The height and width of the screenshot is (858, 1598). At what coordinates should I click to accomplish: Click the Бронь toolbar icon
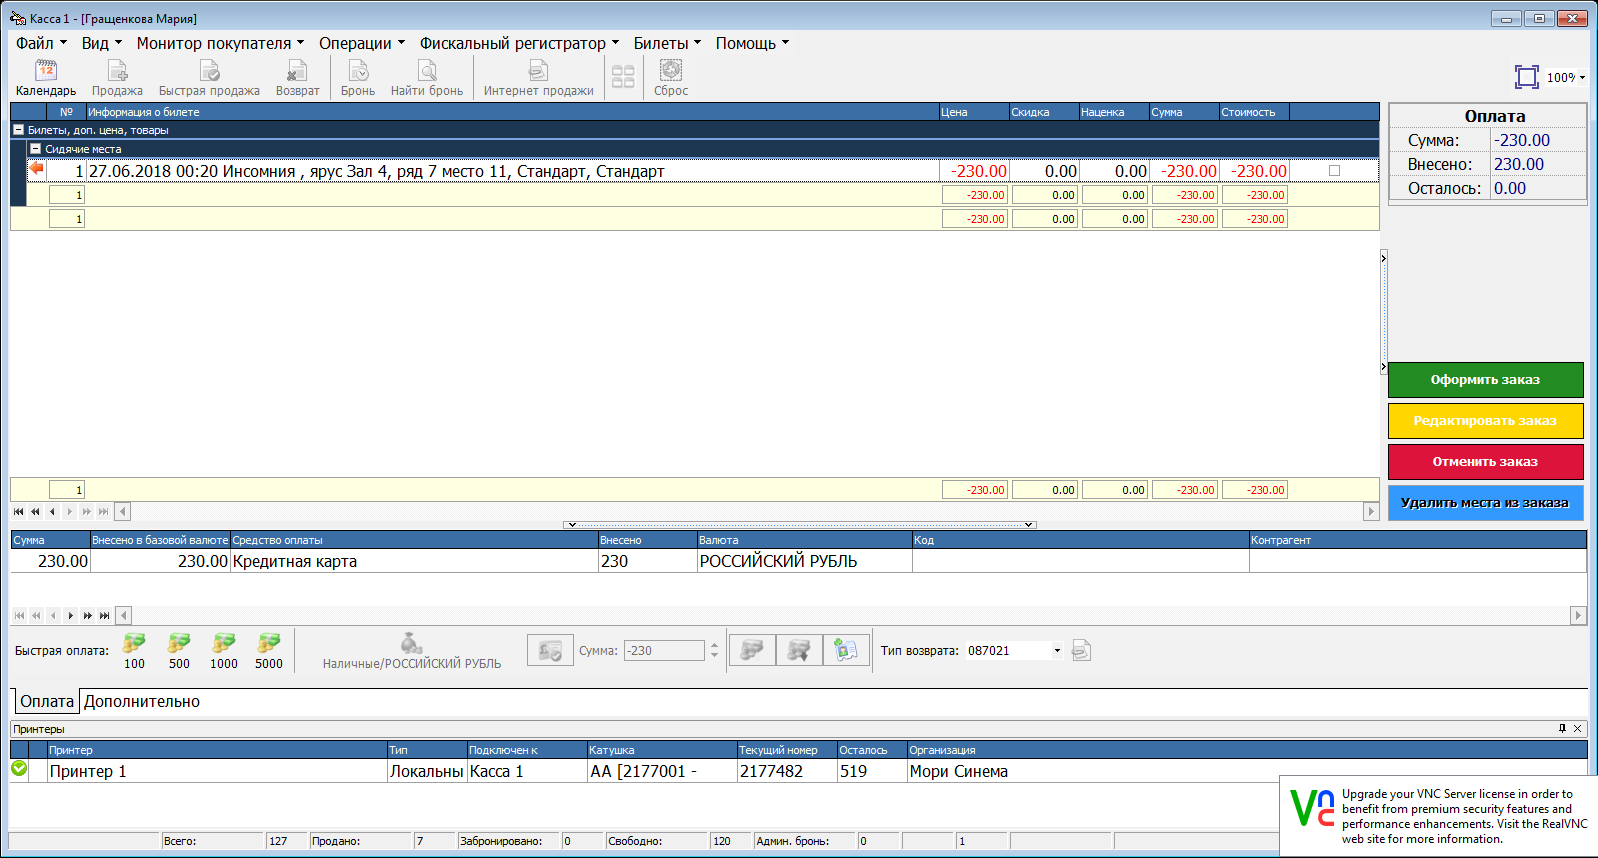click(x=358, y=77)
